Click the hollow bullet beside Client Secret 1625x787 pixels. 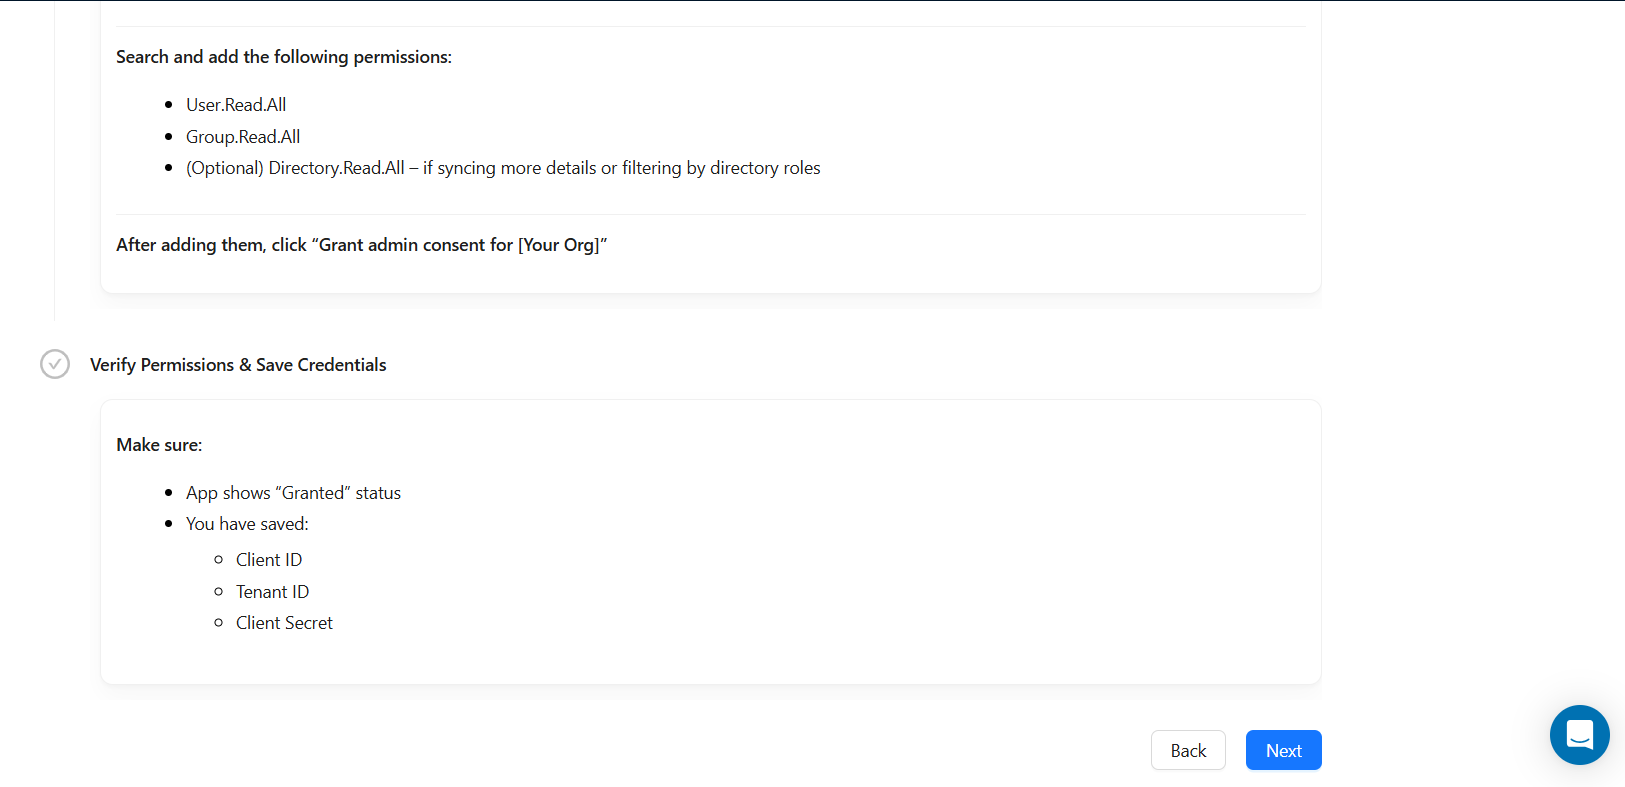coord(219,623)
